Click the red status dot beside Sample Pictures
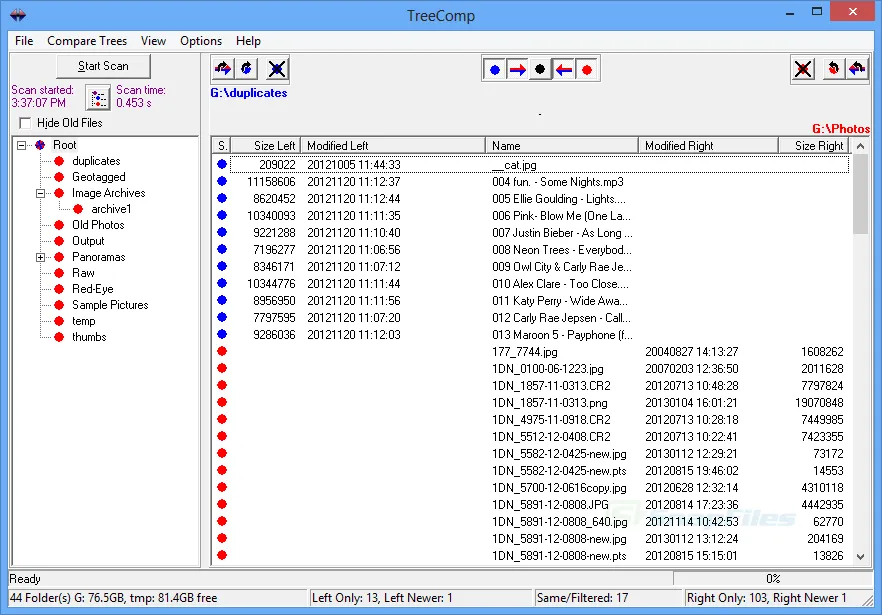Viewport: 882px width, 615px height. tap(59, 305)
